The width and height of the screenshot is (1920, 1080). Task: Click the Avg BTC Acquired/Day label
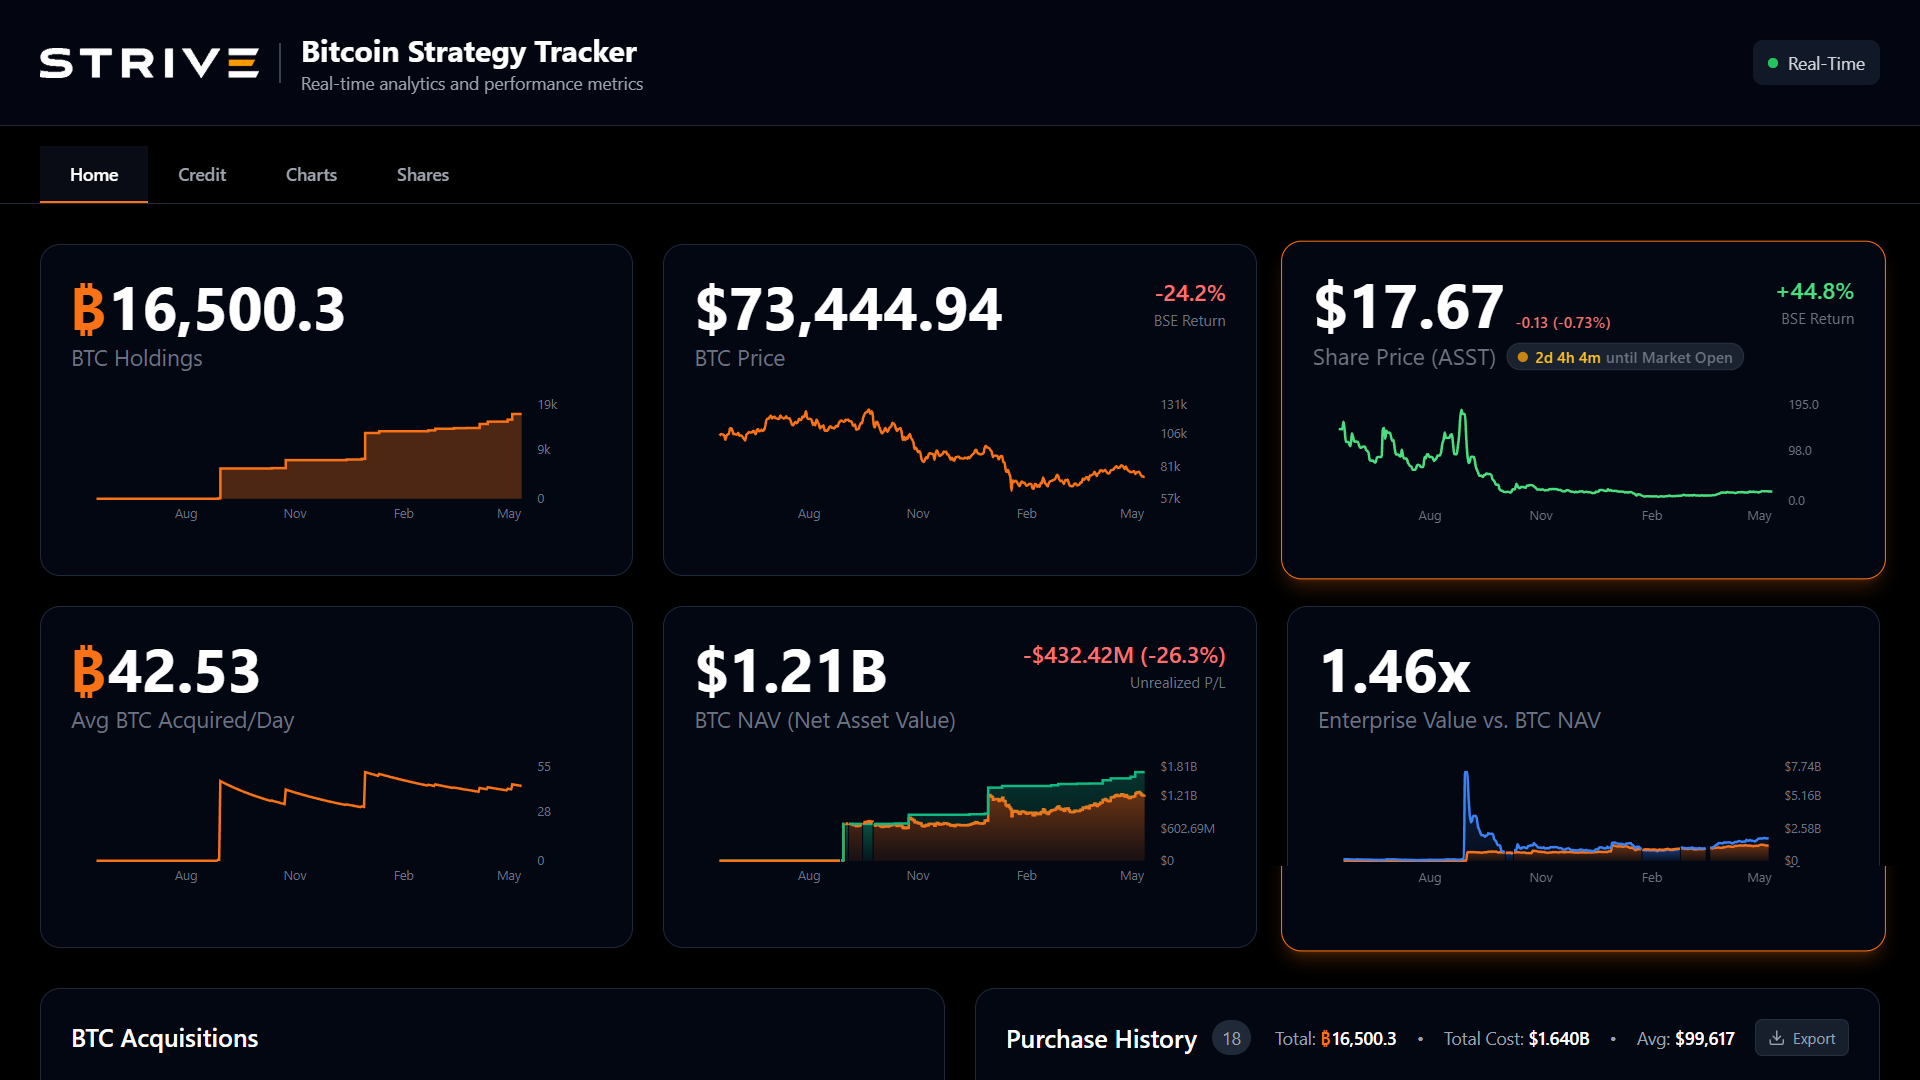(183, 720)
